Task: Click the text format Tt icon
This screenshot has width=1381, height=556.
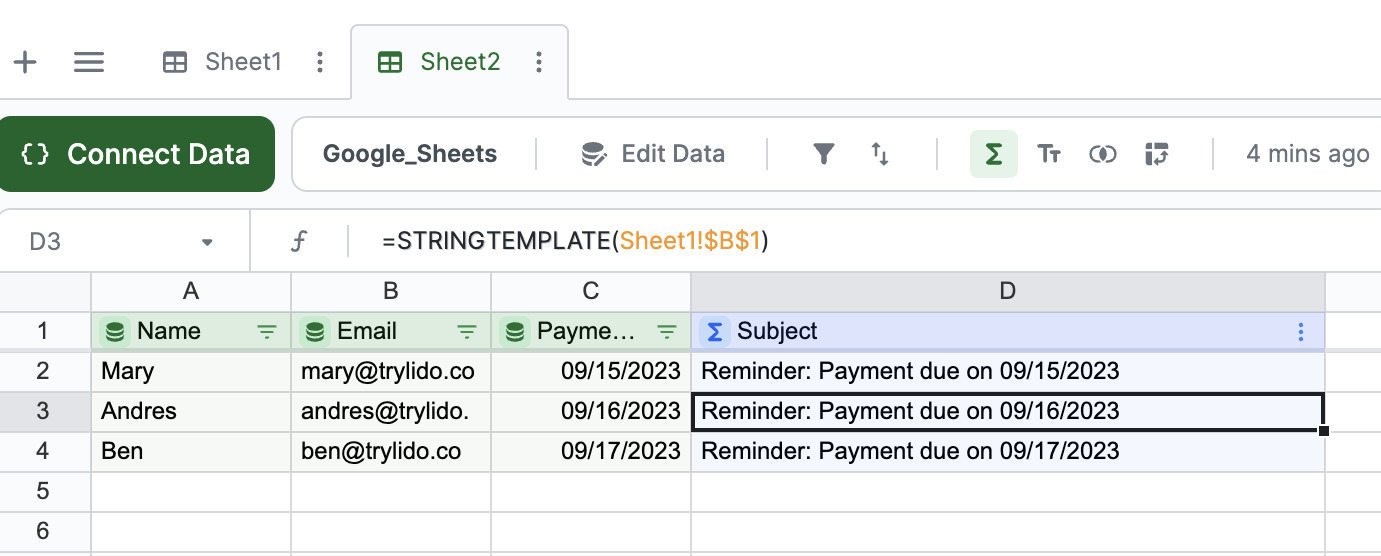Action: (1048, 154)
